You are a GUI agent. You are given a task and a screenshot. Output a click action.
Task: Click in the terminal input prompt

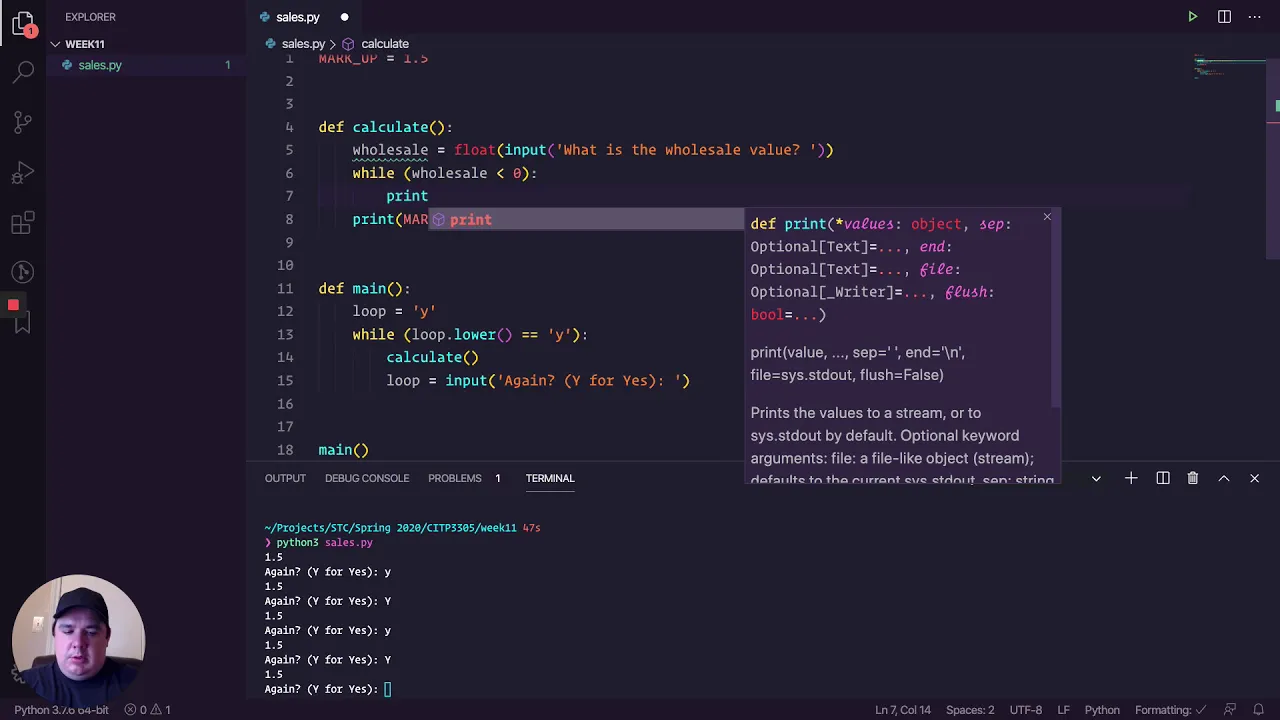pos(389,689)
